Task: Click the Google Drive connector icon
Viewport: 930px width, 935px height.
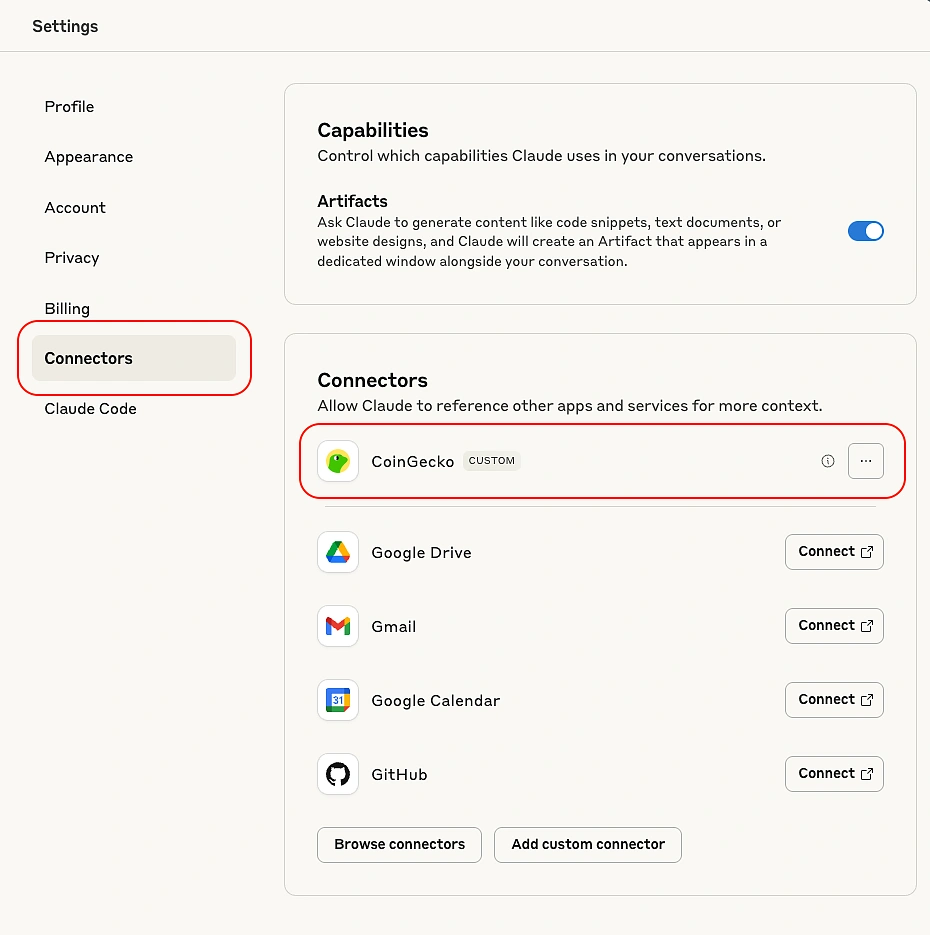Action: (337, 552)
